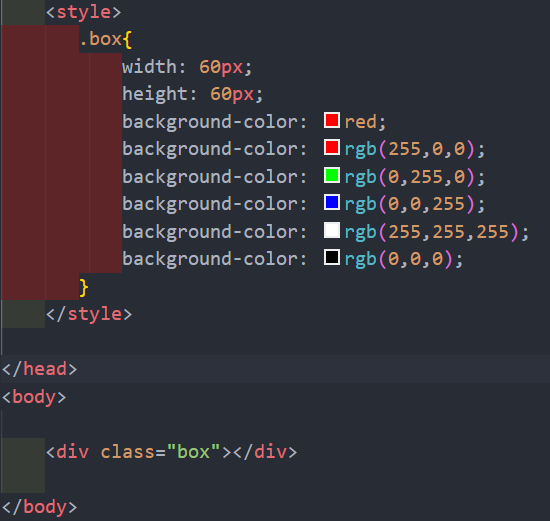The width and height of the screenshot is (550, 521).
Task: Click the opening yellow brace after .box
Action: [127, 39]
